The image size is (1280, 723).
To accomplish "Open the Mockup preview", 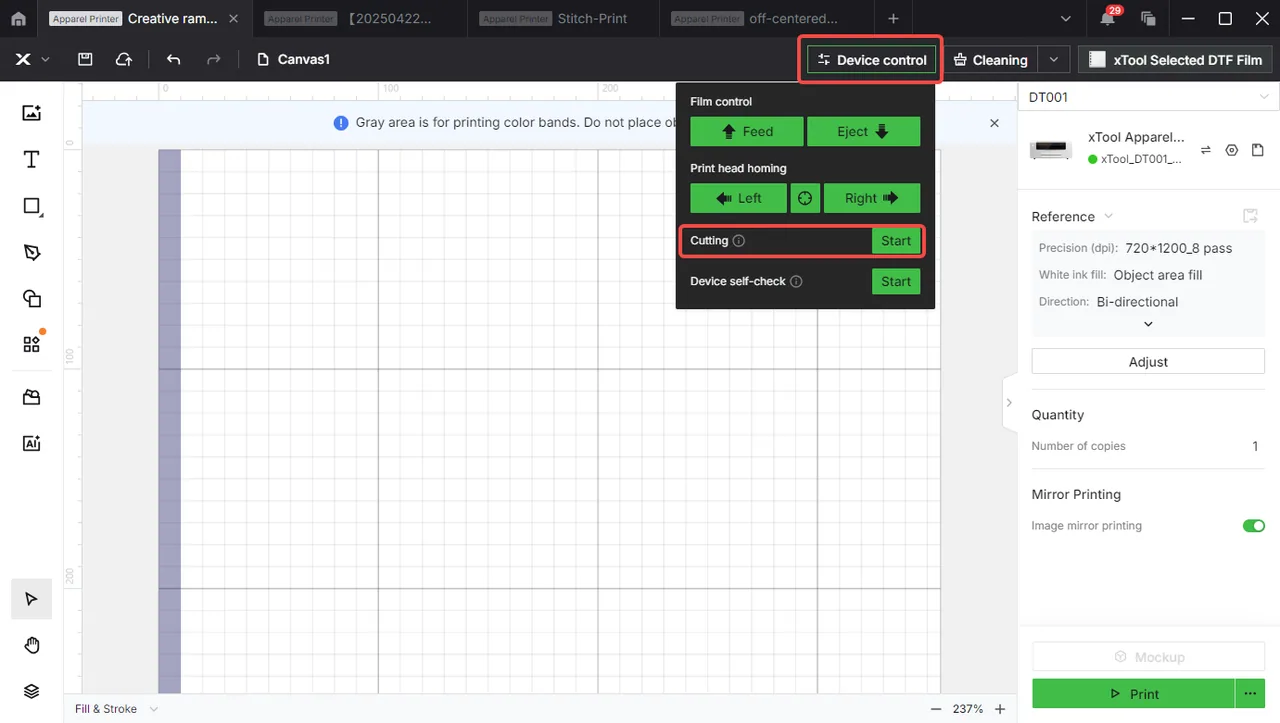I will pyautogui.click(x=1148, y=657).
